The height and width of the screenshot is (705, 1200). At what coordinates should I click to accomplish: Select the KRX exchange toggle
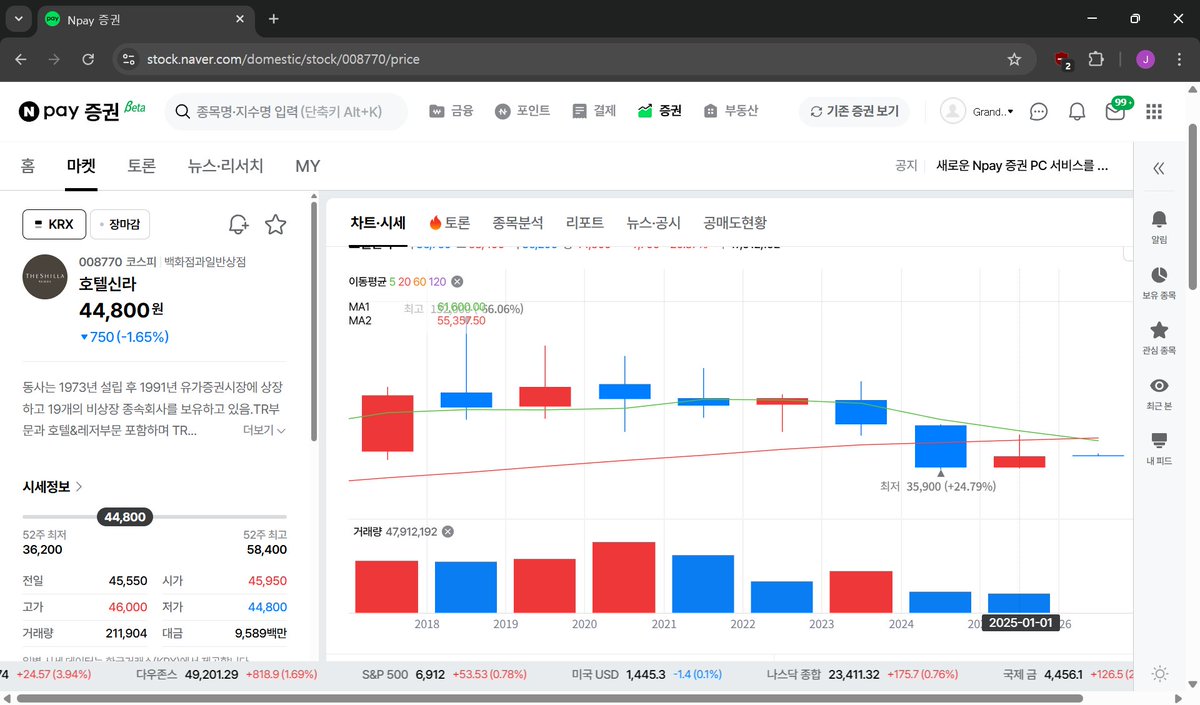55,225
